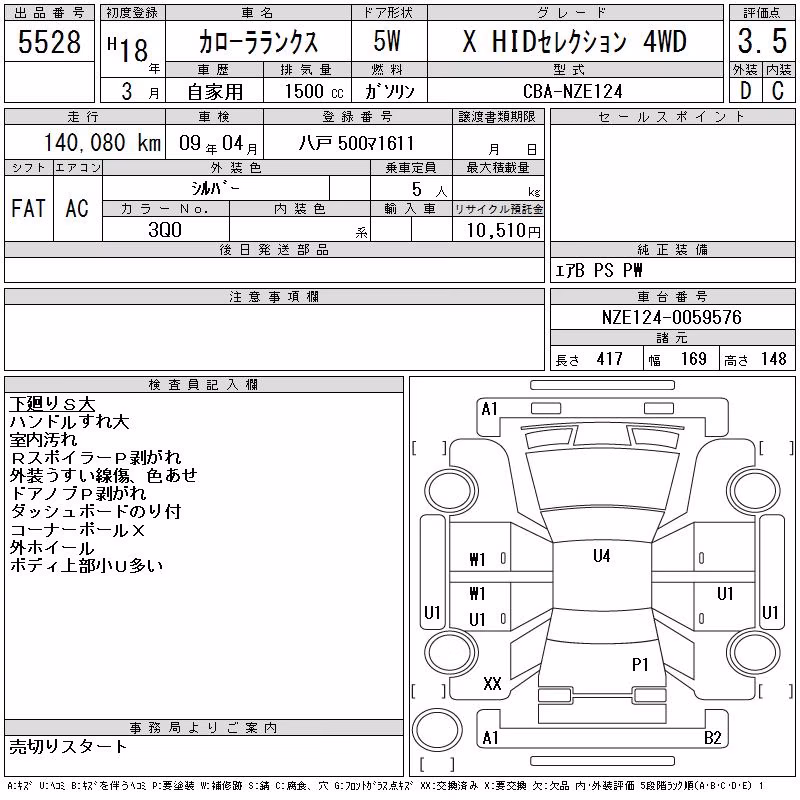Select note 外装うすい線傷、色あせ
This screenshot has width=800, height=800.
(x=104, y=476)
